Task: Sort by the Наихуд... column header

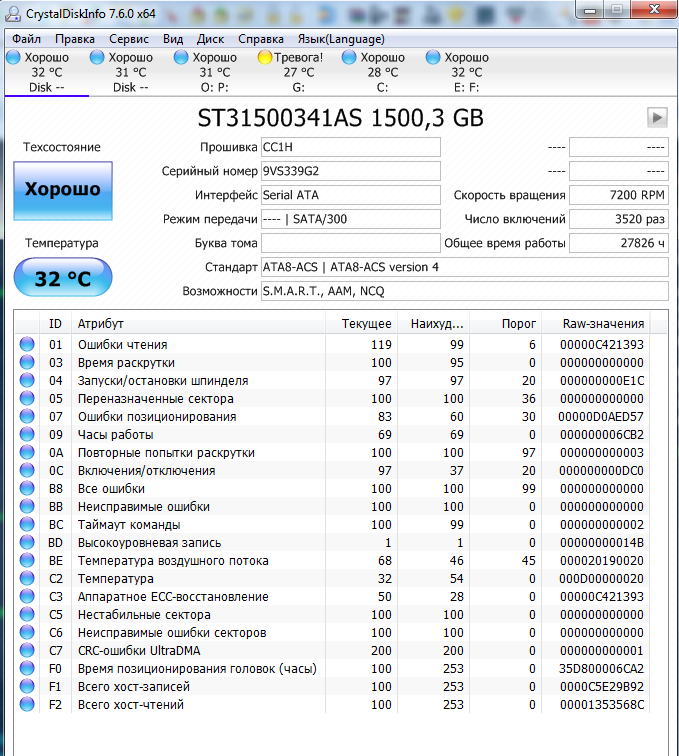Action: [434, 324]
